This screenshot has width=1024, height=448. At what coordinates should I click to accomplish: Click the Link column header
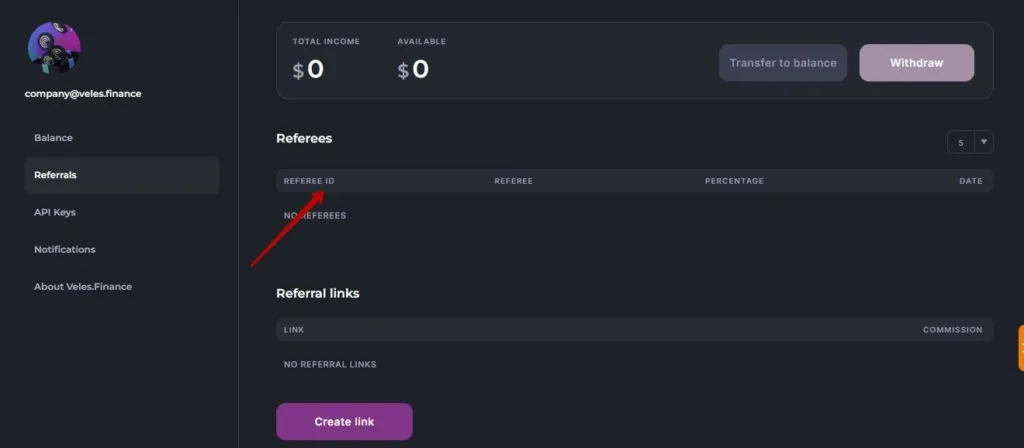tap(294, 330)
